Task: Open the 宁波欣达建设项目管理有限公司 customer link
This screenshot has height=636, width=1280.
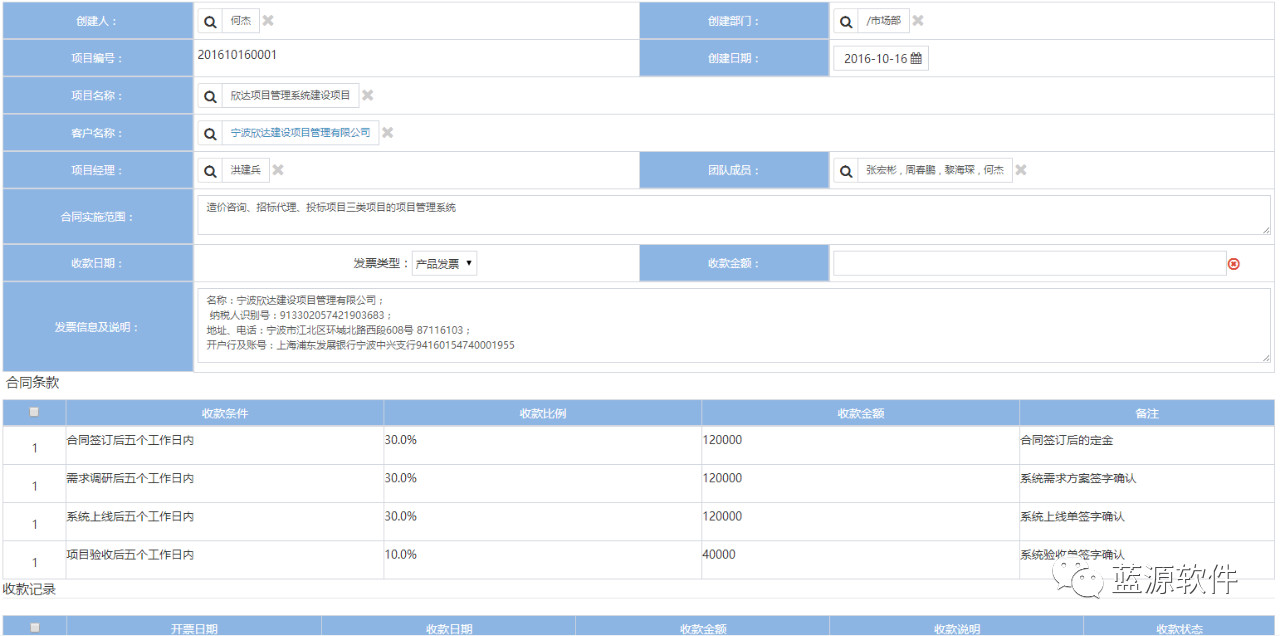Action: (300, 133)
